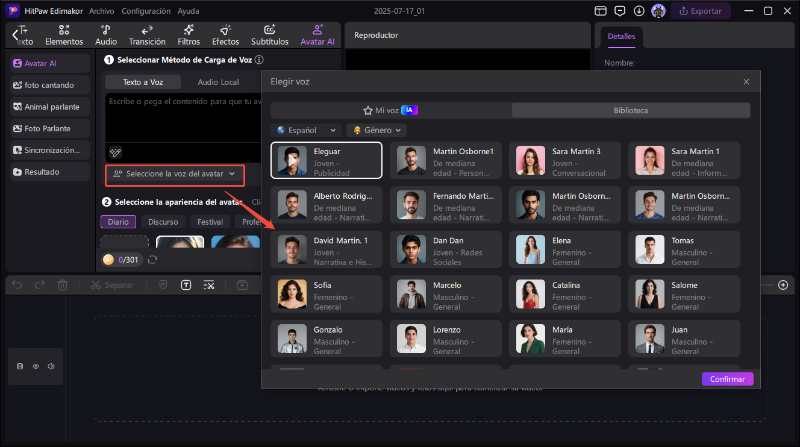Open the Filtros tool in the toolbar
This screenshot has height=447, width=800.
(188, 35)
